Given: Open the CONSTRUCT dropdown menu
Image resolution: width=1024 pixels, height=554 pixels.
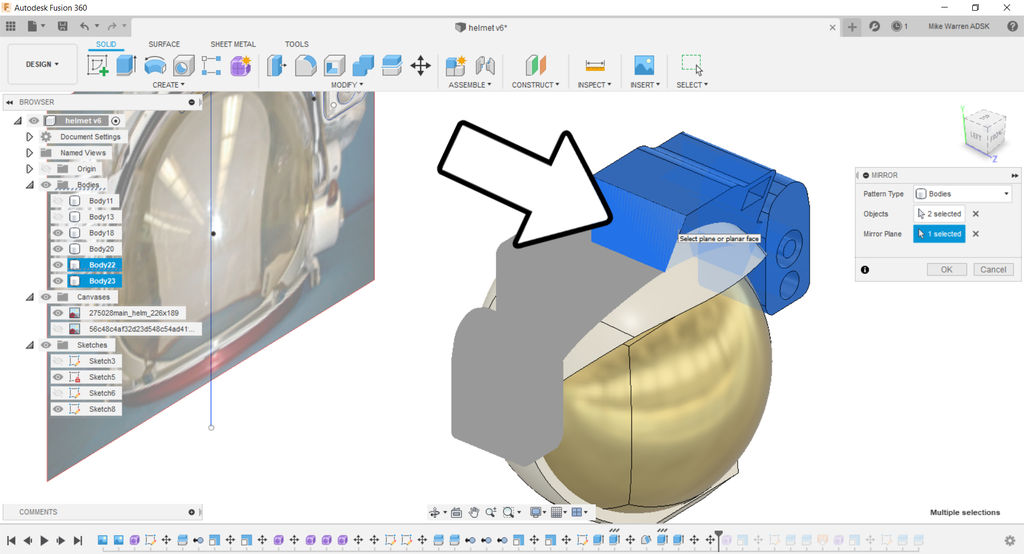Looking at the screenshot, I should (536, 85).
